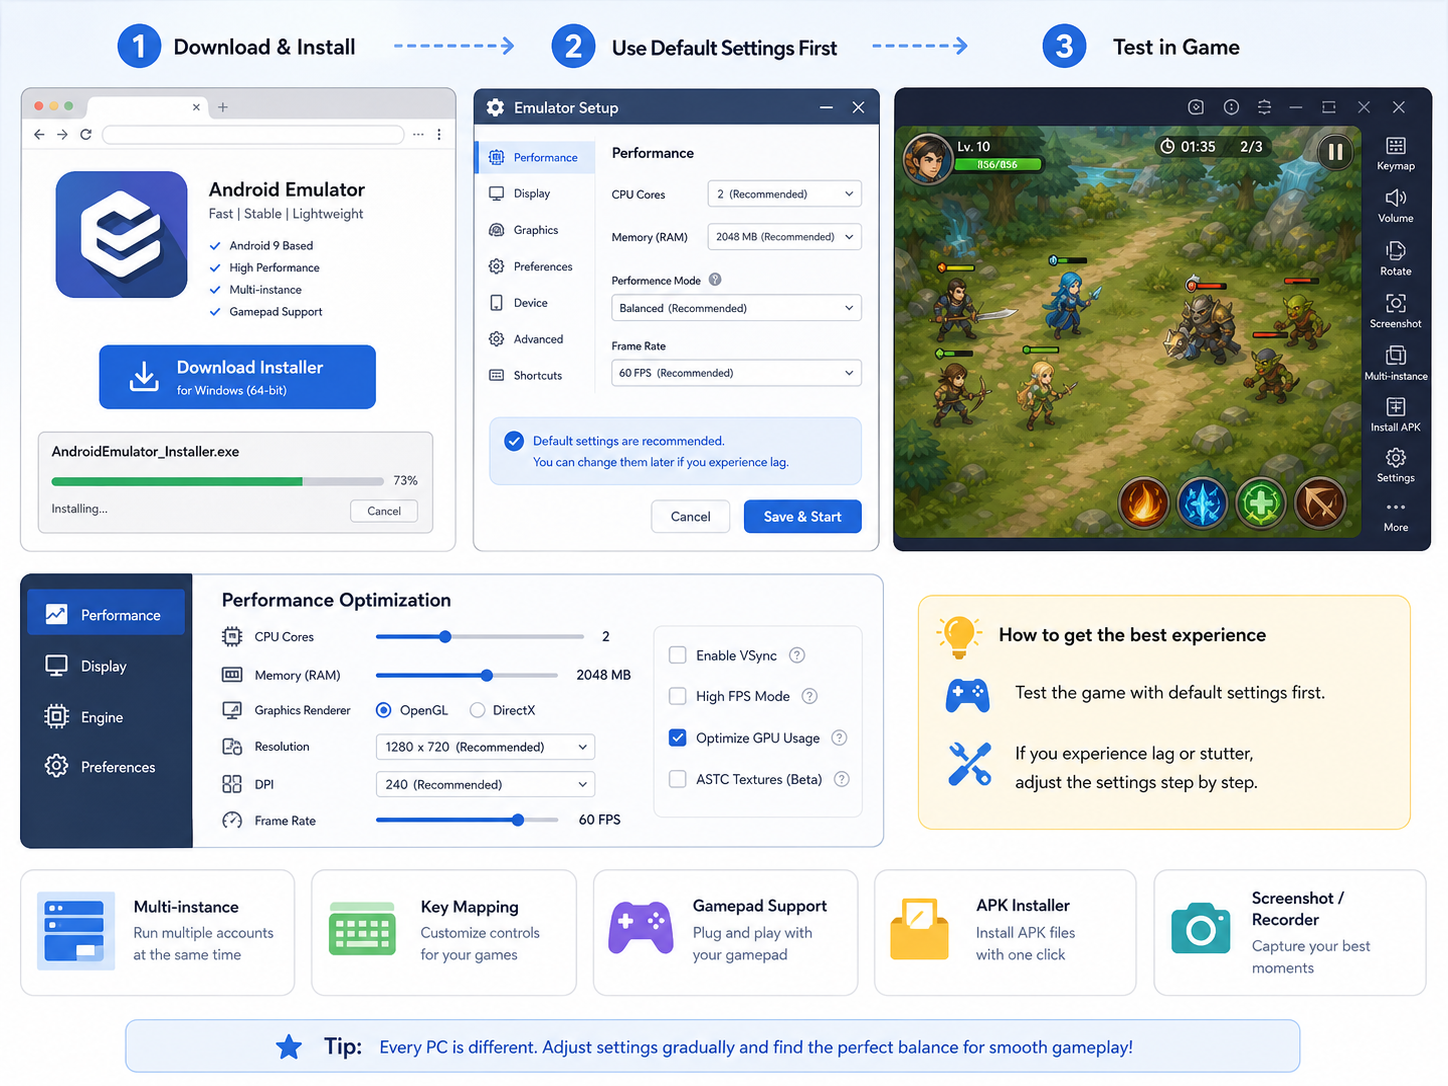Open the Keymap tool in emulator sidebar
Image resolution: width=1448 pixels, height=1086 pixels.
(x=1395, y=153)
